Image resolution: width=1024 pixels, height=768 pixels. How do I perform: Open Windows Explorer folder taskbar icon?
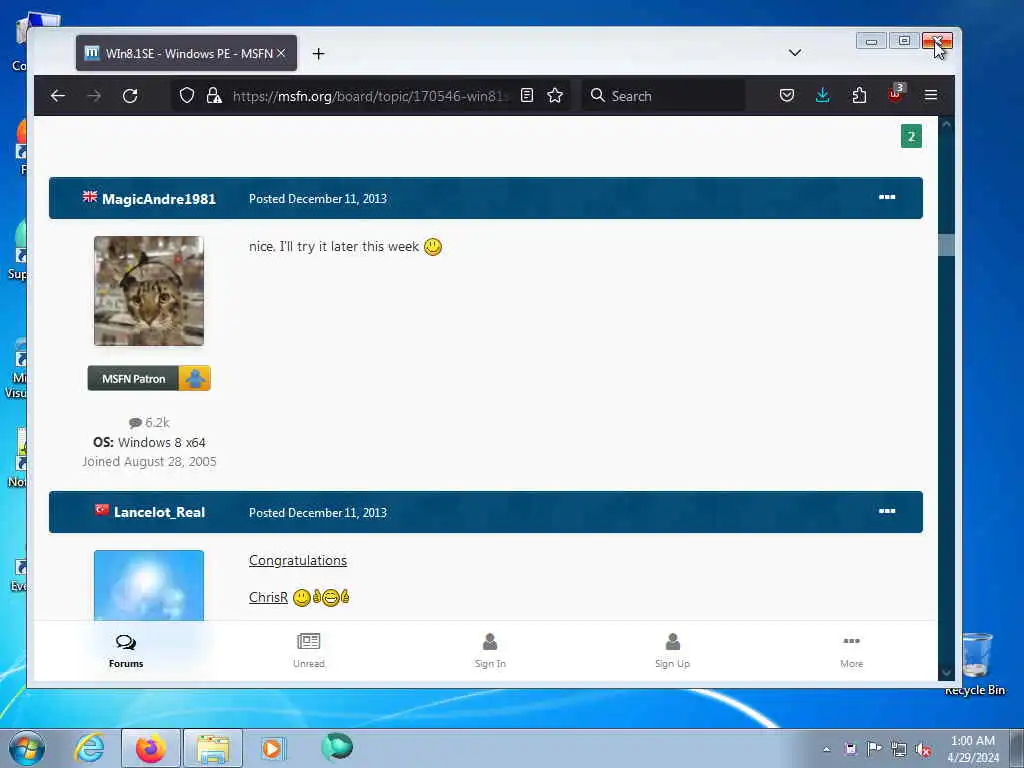coord(213,748)
